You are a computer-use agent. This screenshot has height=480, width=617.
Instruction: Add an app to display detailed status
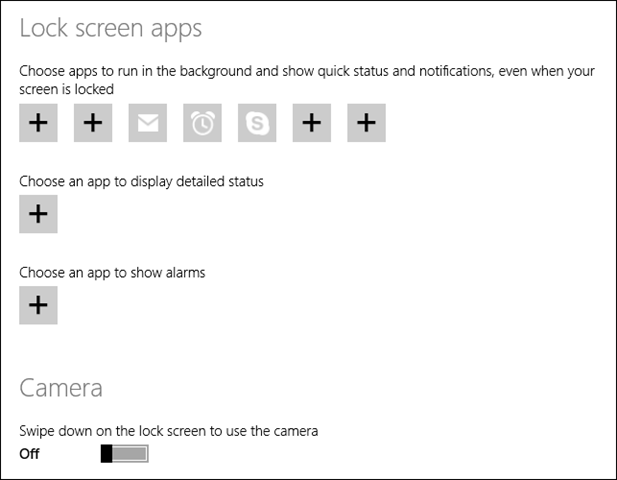38,214
